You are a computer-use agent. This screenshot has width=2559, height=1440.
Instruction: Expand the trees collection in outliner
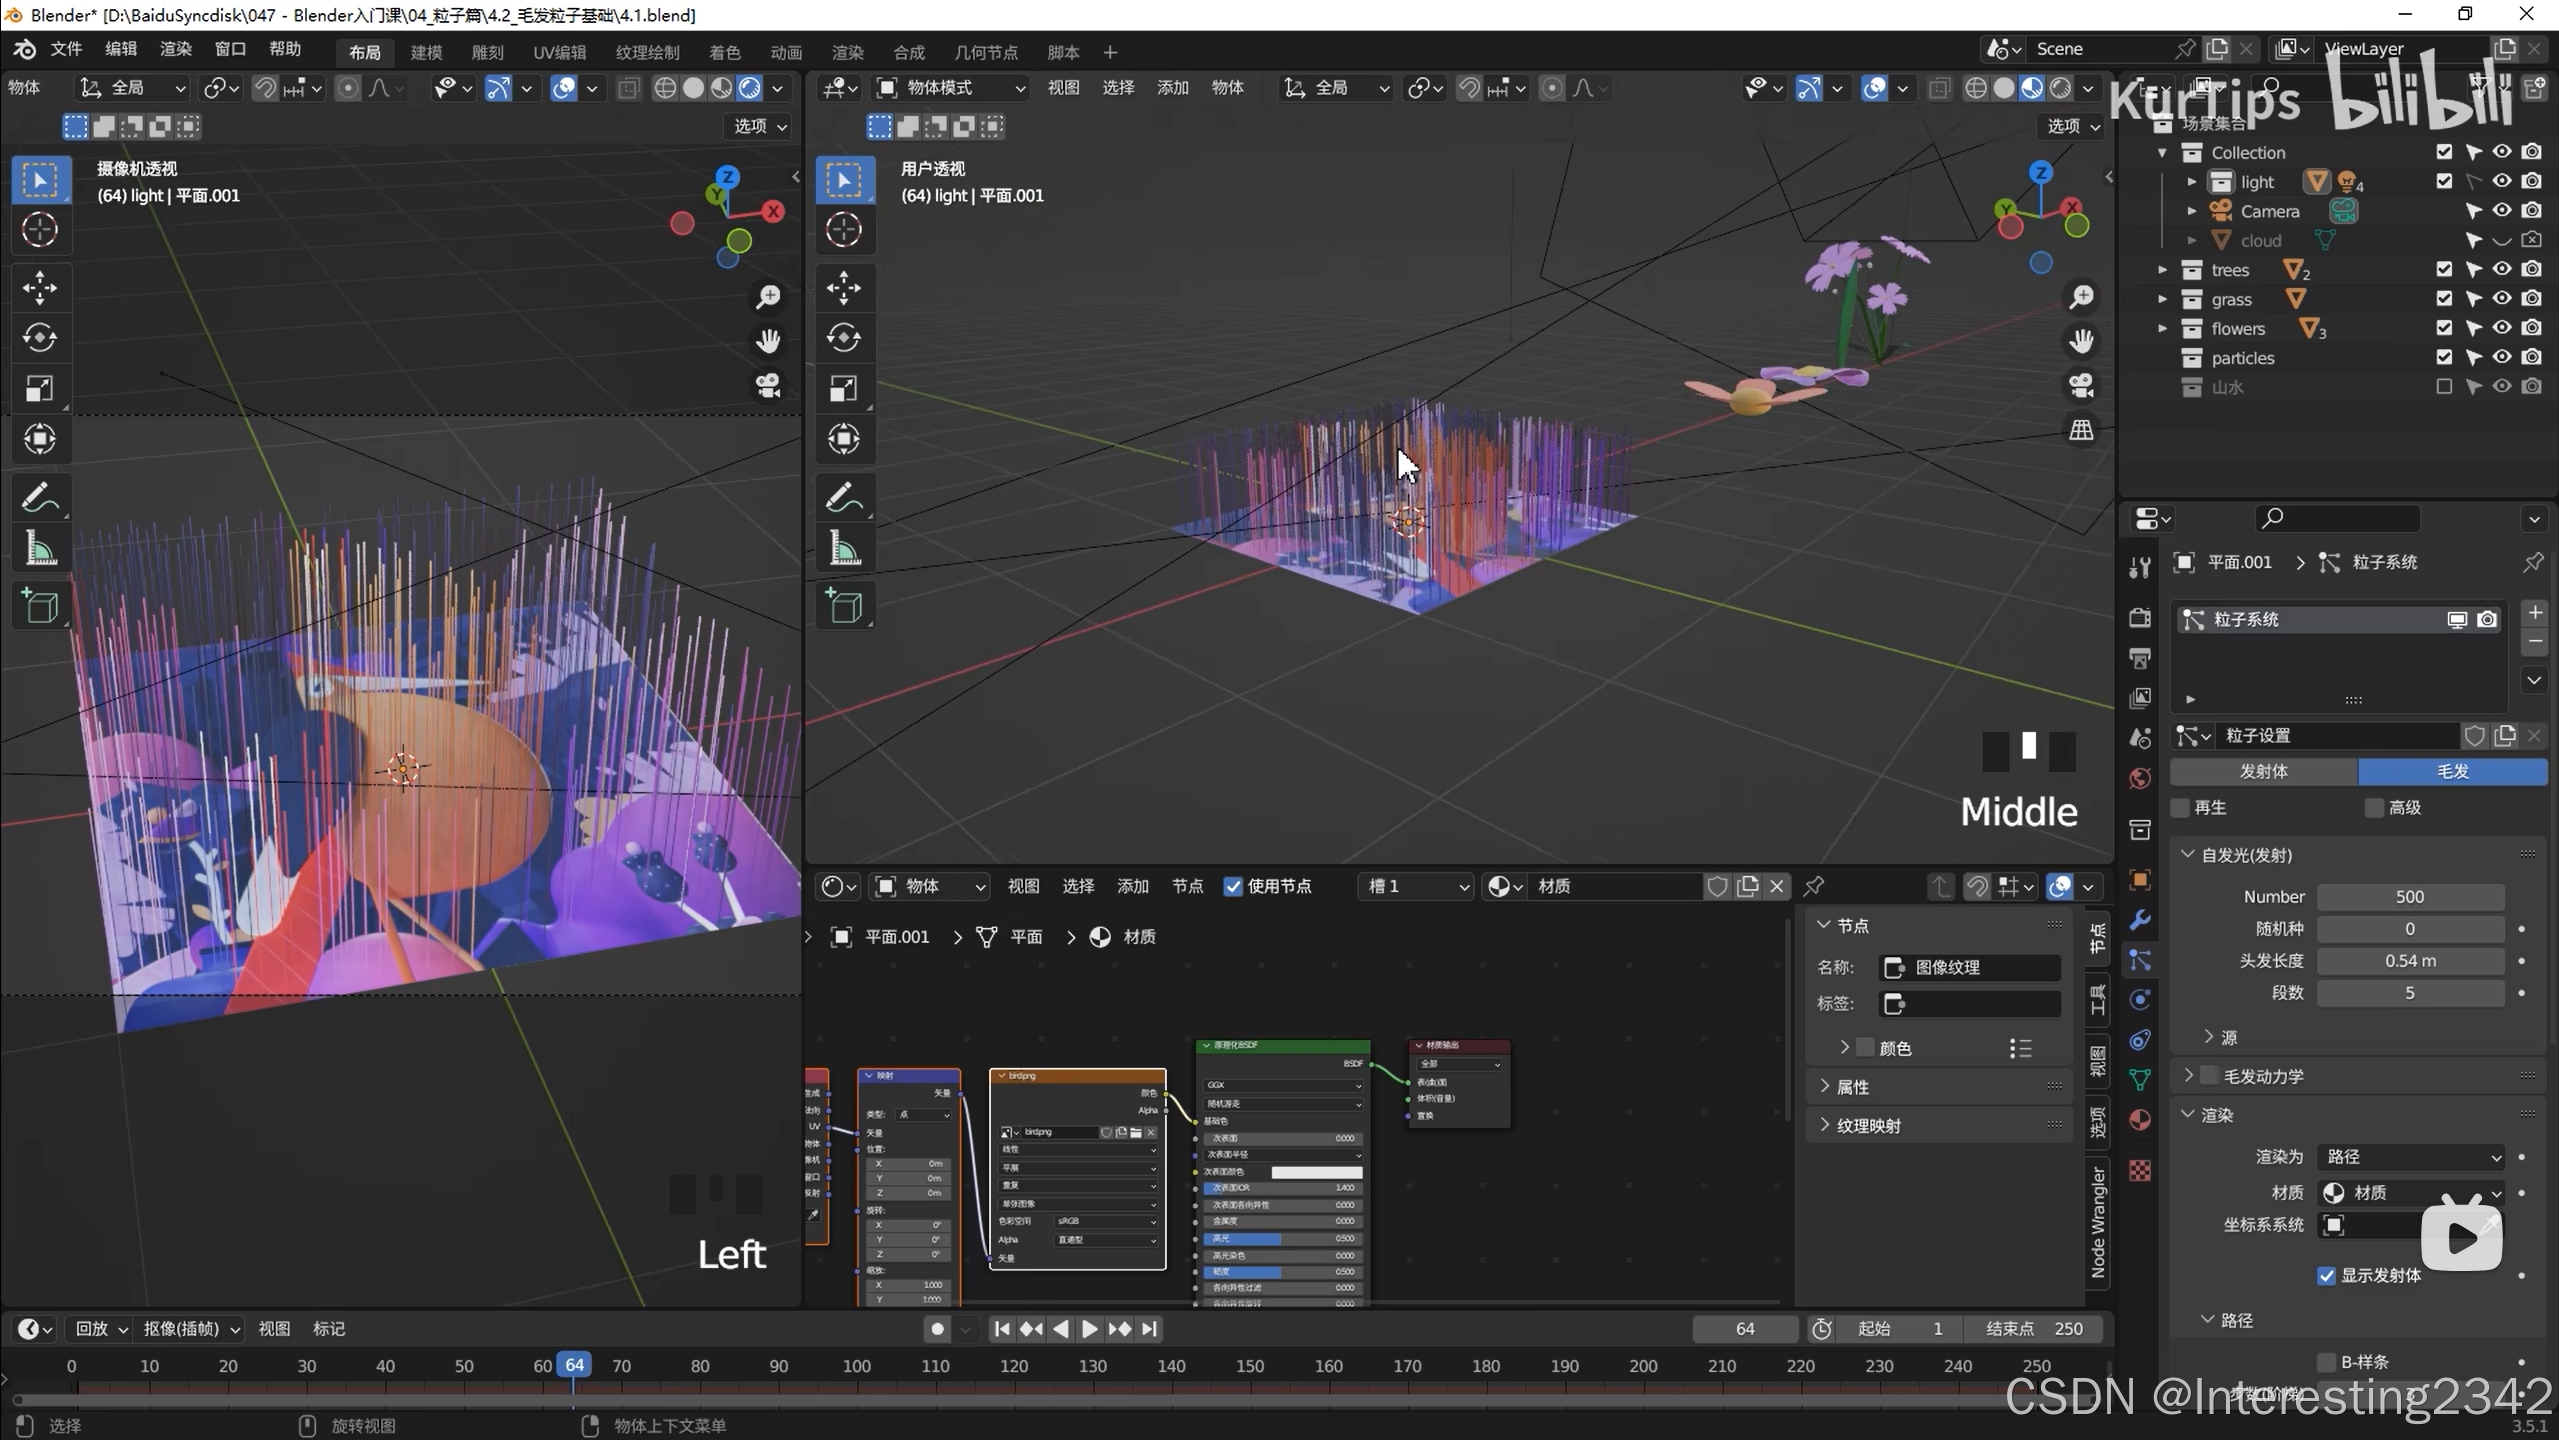[x=2163, y=270]
